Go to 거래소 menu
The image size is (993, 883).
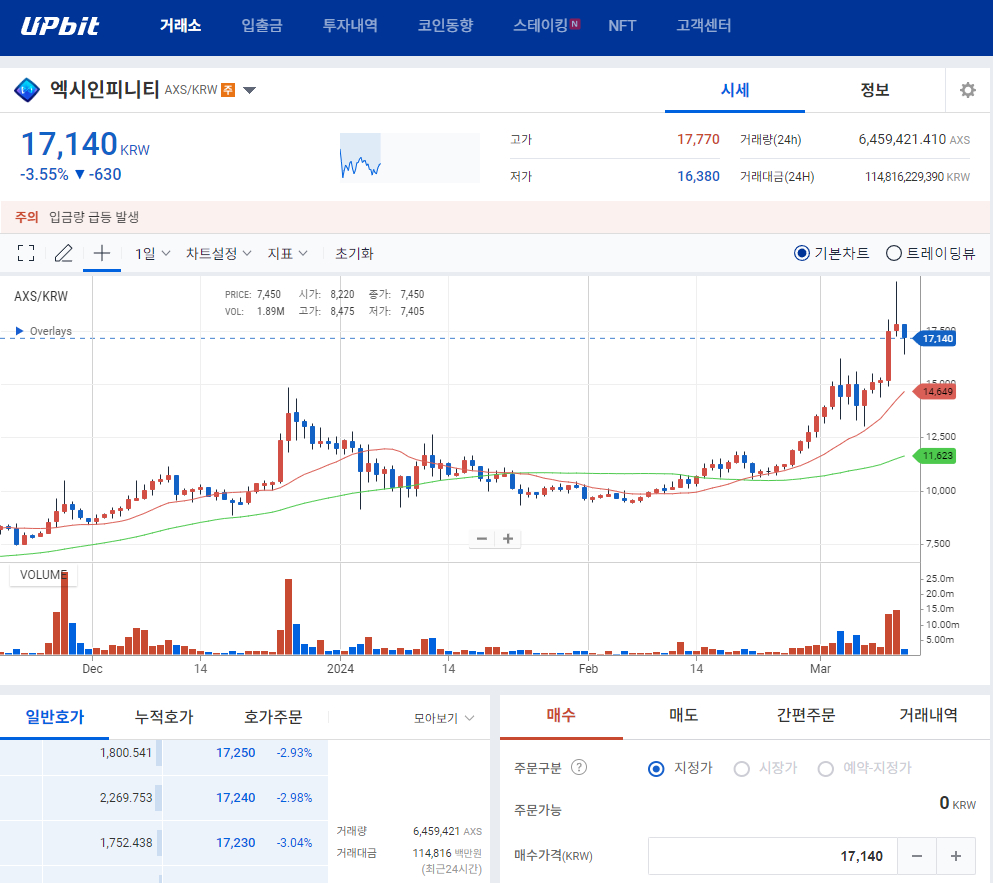pyautogui.click(x=180, y=25)
